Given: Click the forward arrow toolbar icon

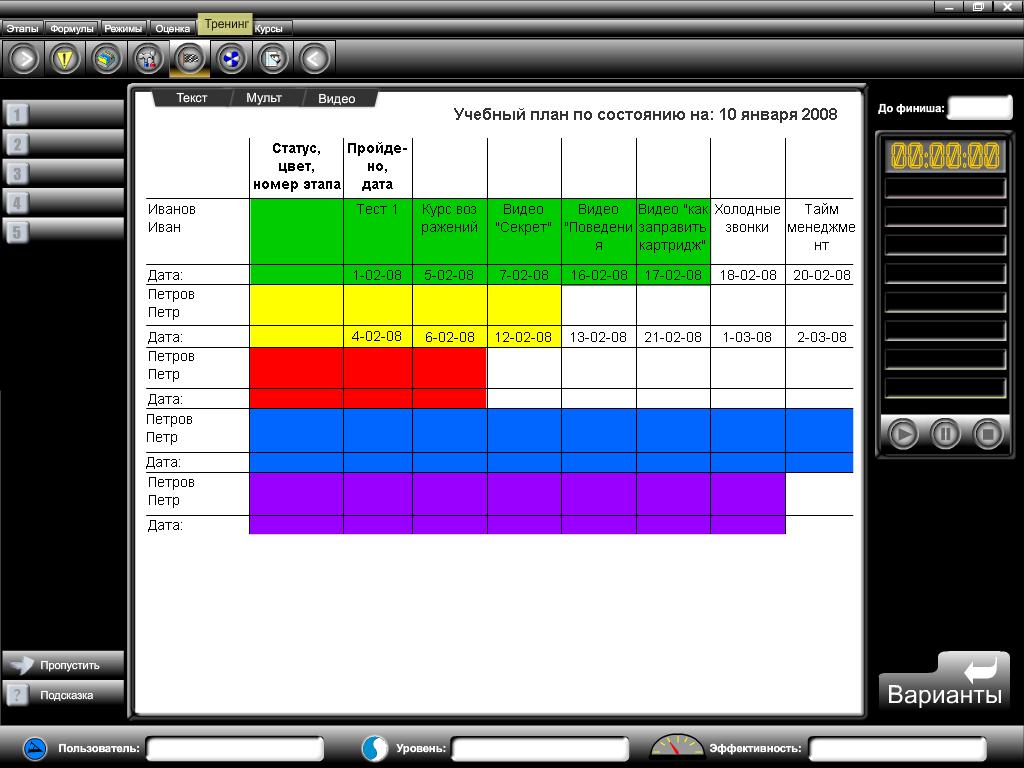Looking at the screenshot, I should (x=24, y=59).
